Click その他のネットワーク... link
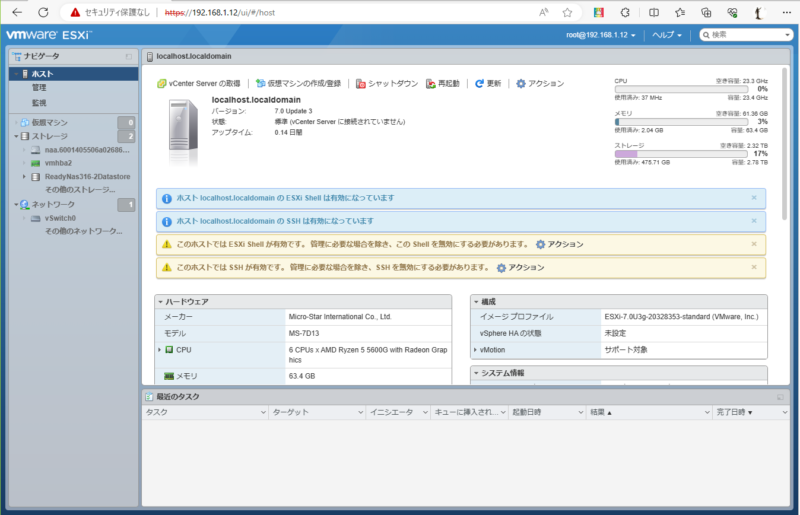800x515 pixels. coord(84,231)
